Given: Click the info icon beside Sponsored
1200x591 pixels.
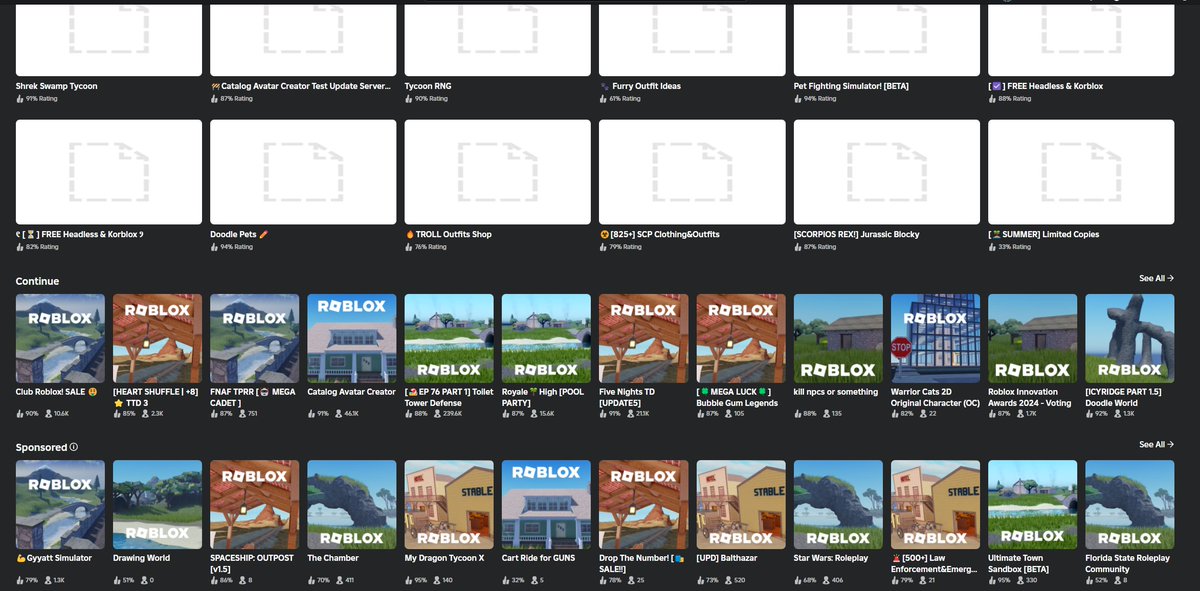Looking at the screenshot, I should (74, 448).
